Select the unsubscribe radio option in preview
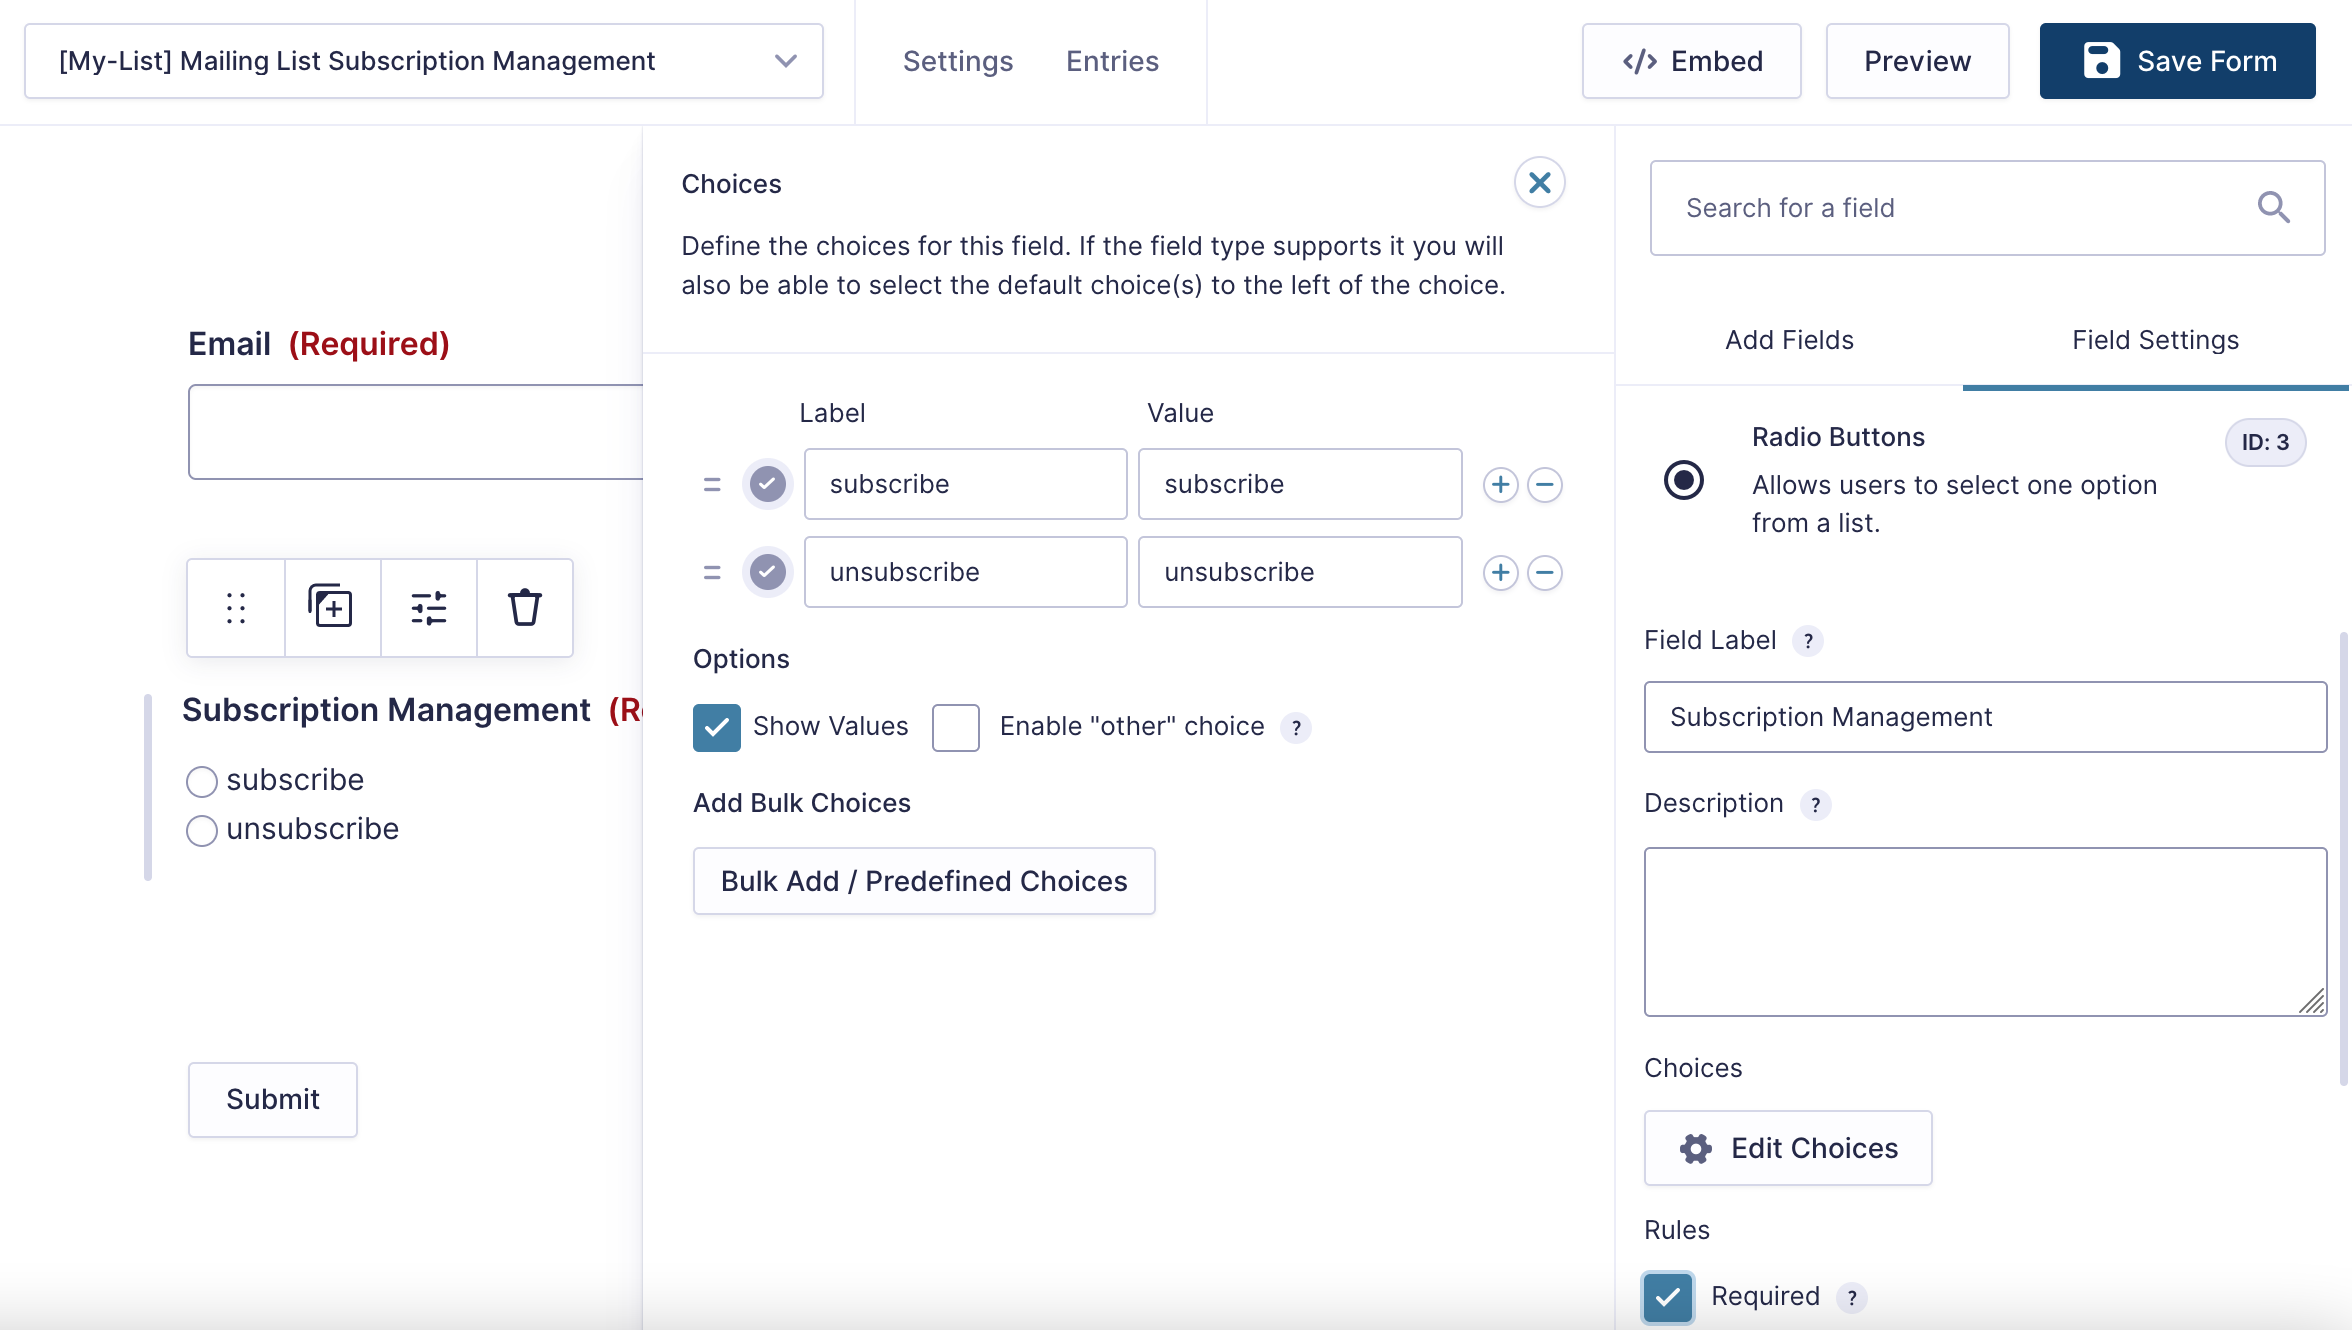 coord(202,830)
